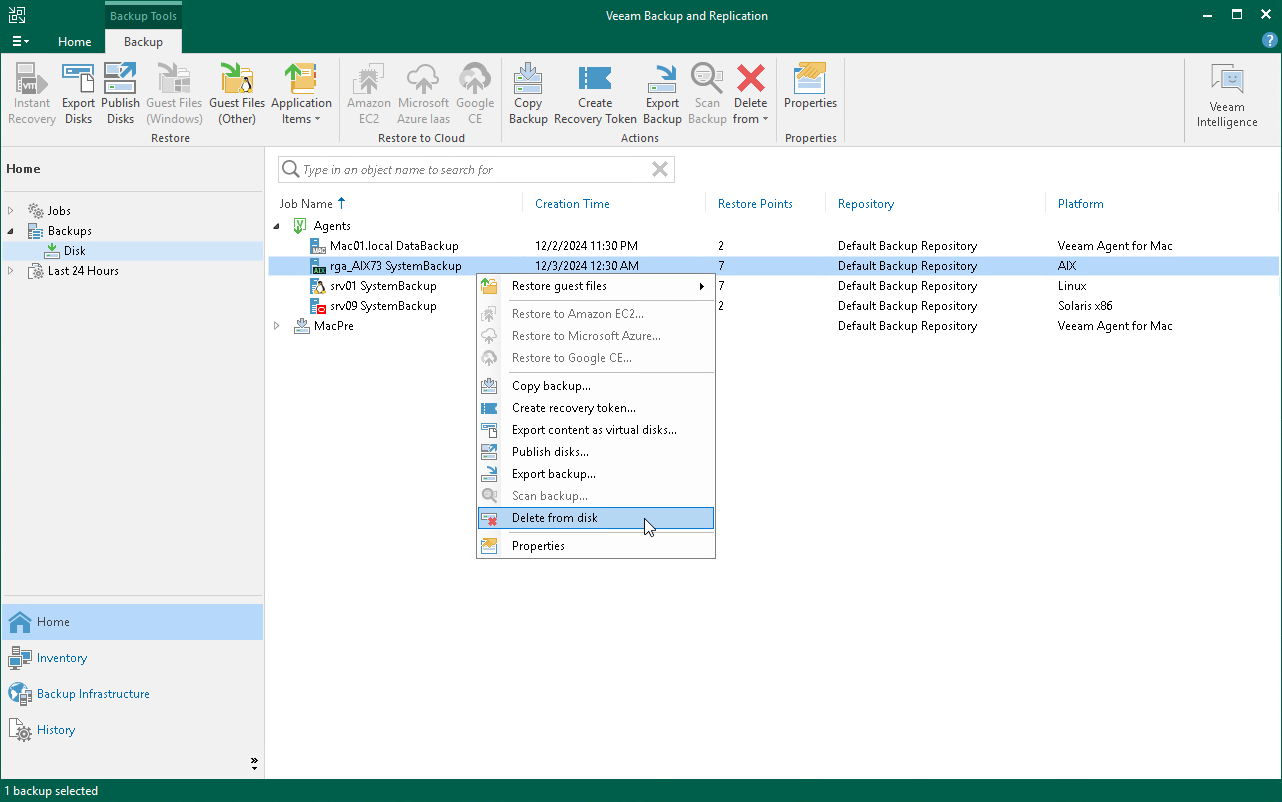The height and width of the screenshot is (802, 1282).
Task: Select the Backup ribbon tab
Action: (143, 42)
